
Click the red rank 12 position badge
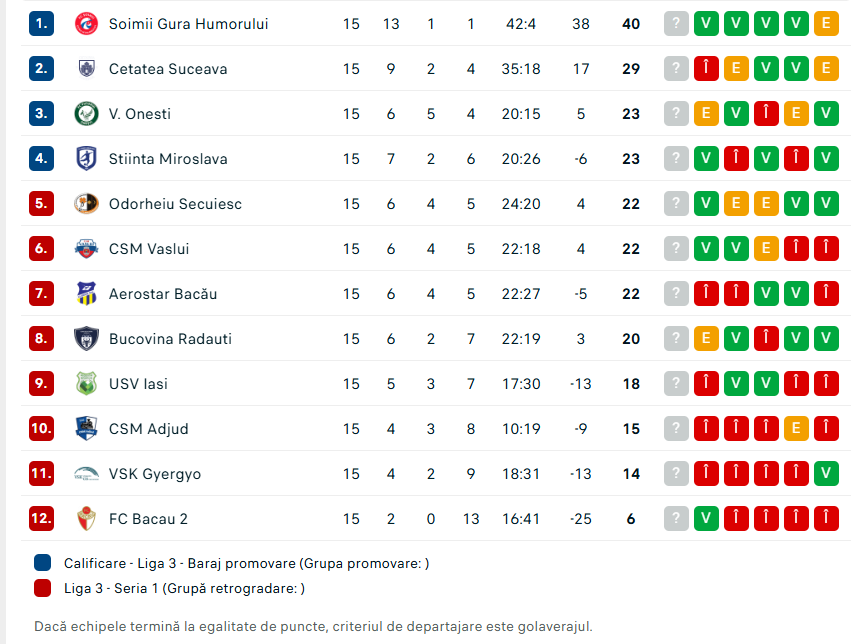click(41, 519)
